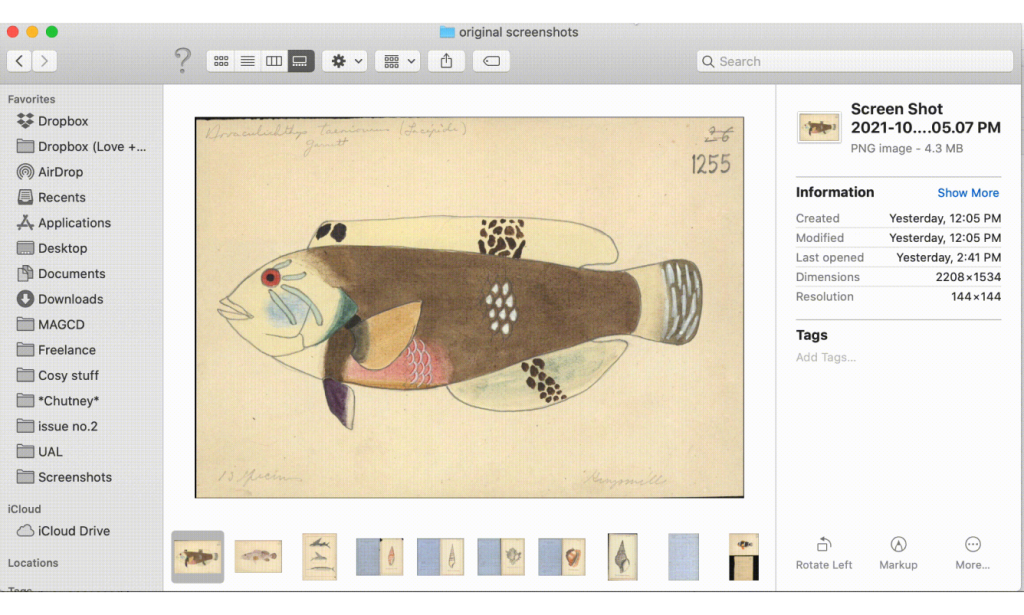This screenshot has height=615, width=1024.
Task: Click Show More in Information panel
Action: click(x=968, y=193)
